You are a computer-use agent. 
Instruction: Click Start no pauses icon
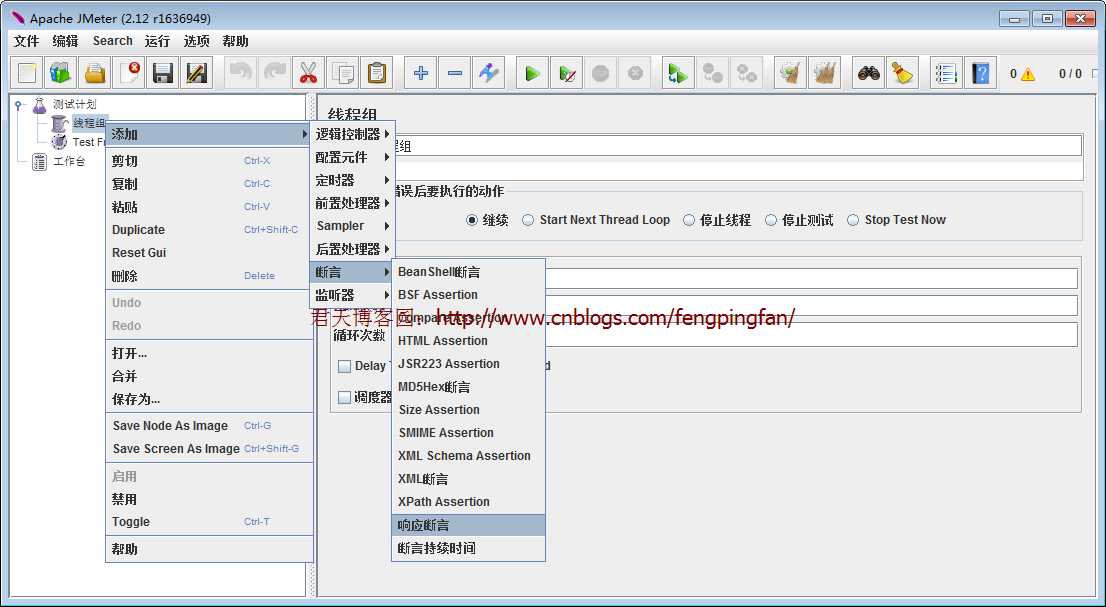point(566,73)
